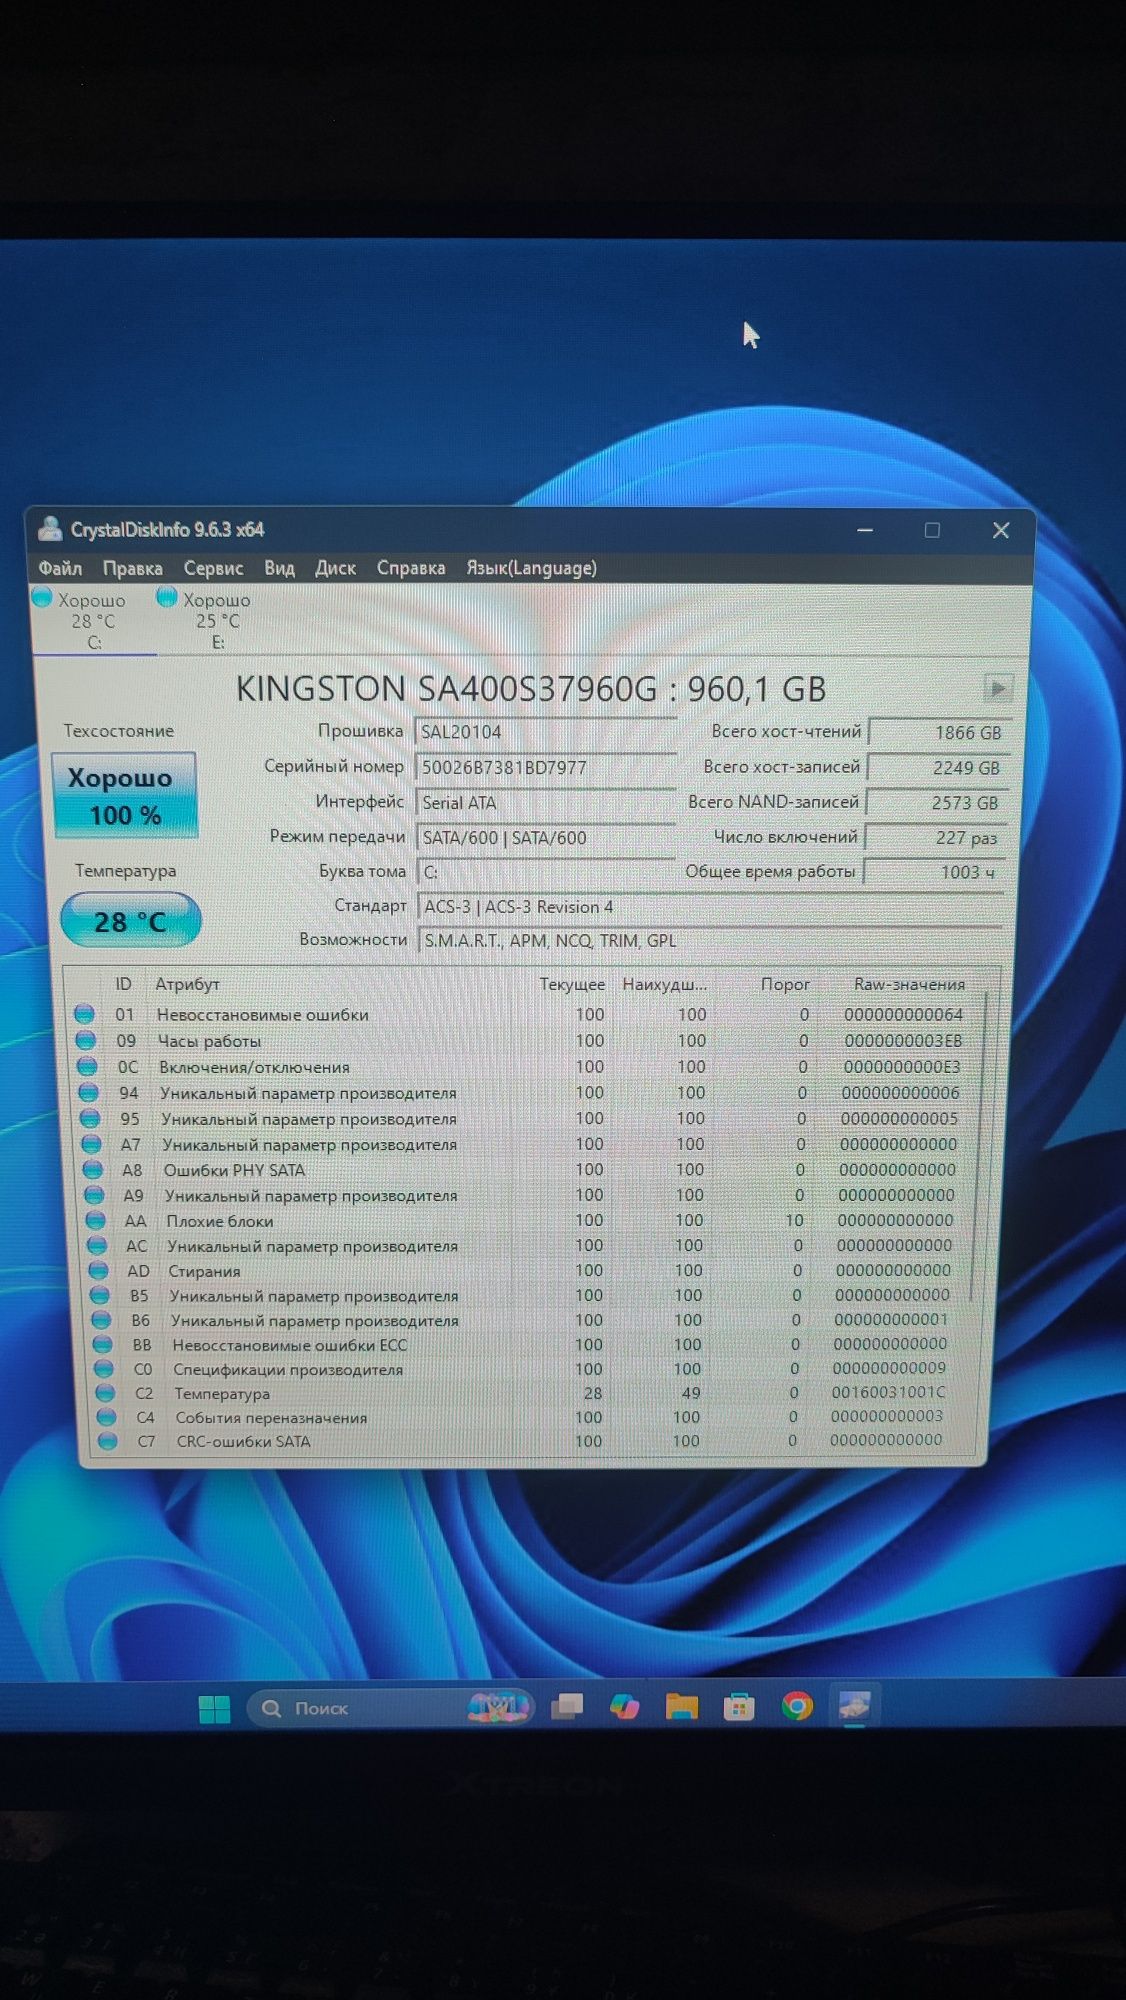
Task: Click the Атрибут column header
Action: (x=187, y=984)
